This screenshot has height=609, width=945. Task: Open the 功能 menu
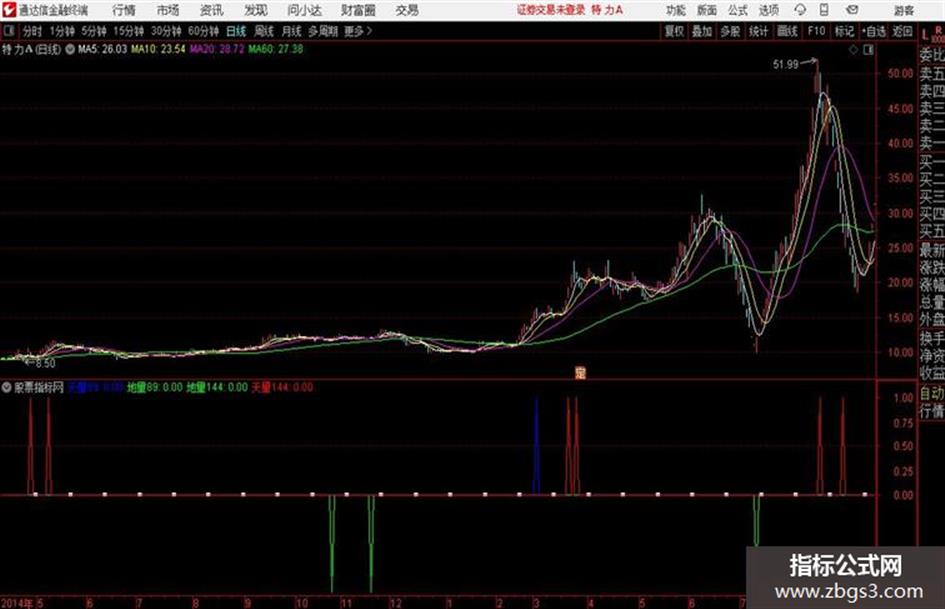(x=676, y=10)
